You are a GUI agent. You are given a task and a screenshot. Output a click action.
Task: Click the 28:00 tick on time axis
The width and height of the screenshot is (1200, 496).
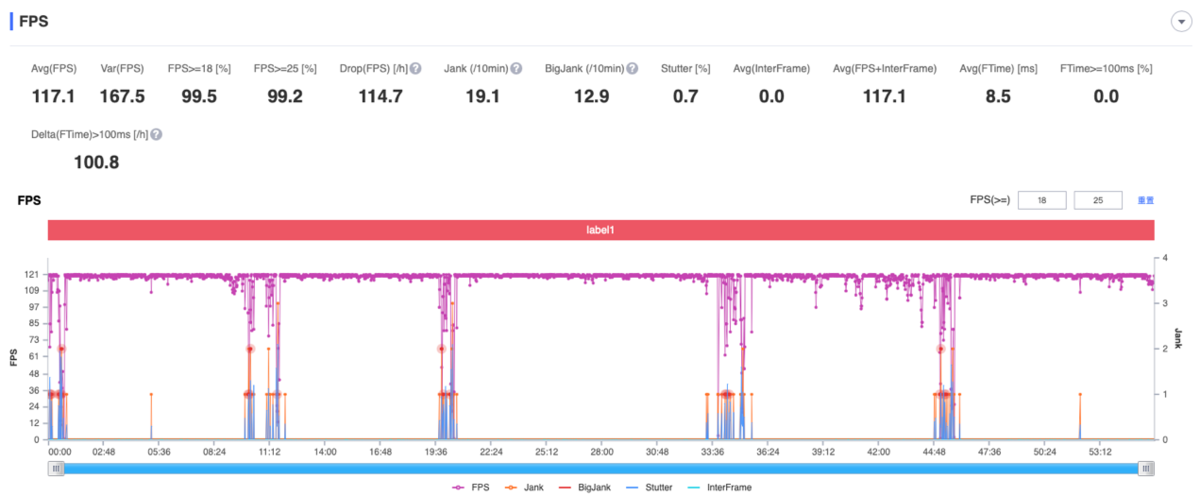tap(601, 452)
